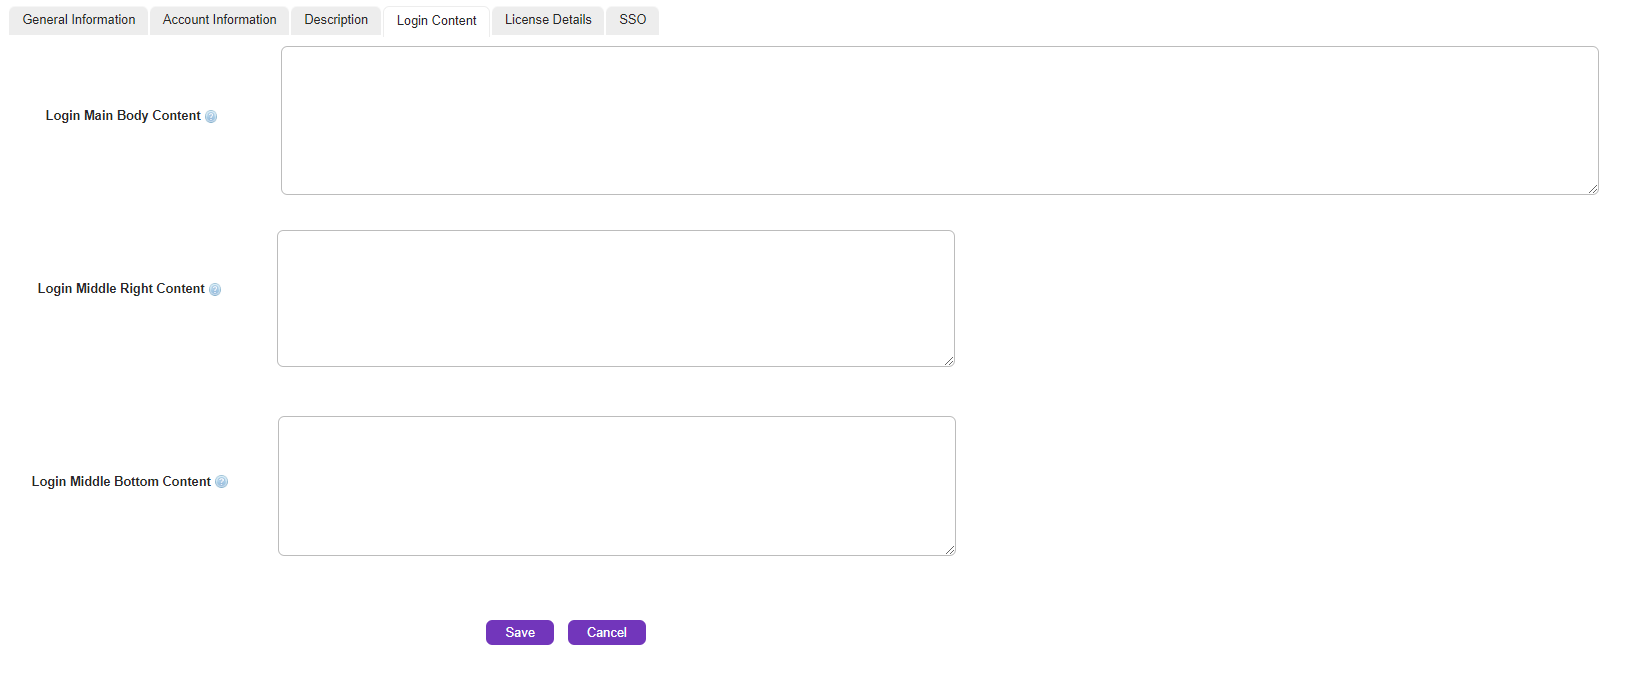Open the General Information tab
Screen dimensions: 1630x674
tap(79, 20)
